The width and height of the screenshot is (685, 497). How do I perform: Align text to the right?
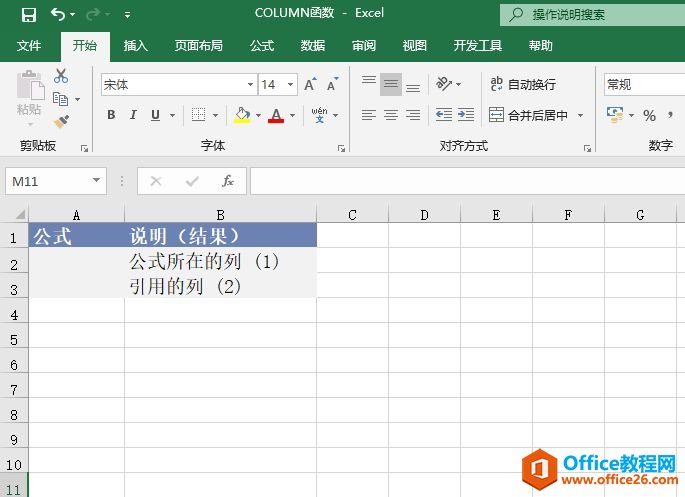[413, 115]
